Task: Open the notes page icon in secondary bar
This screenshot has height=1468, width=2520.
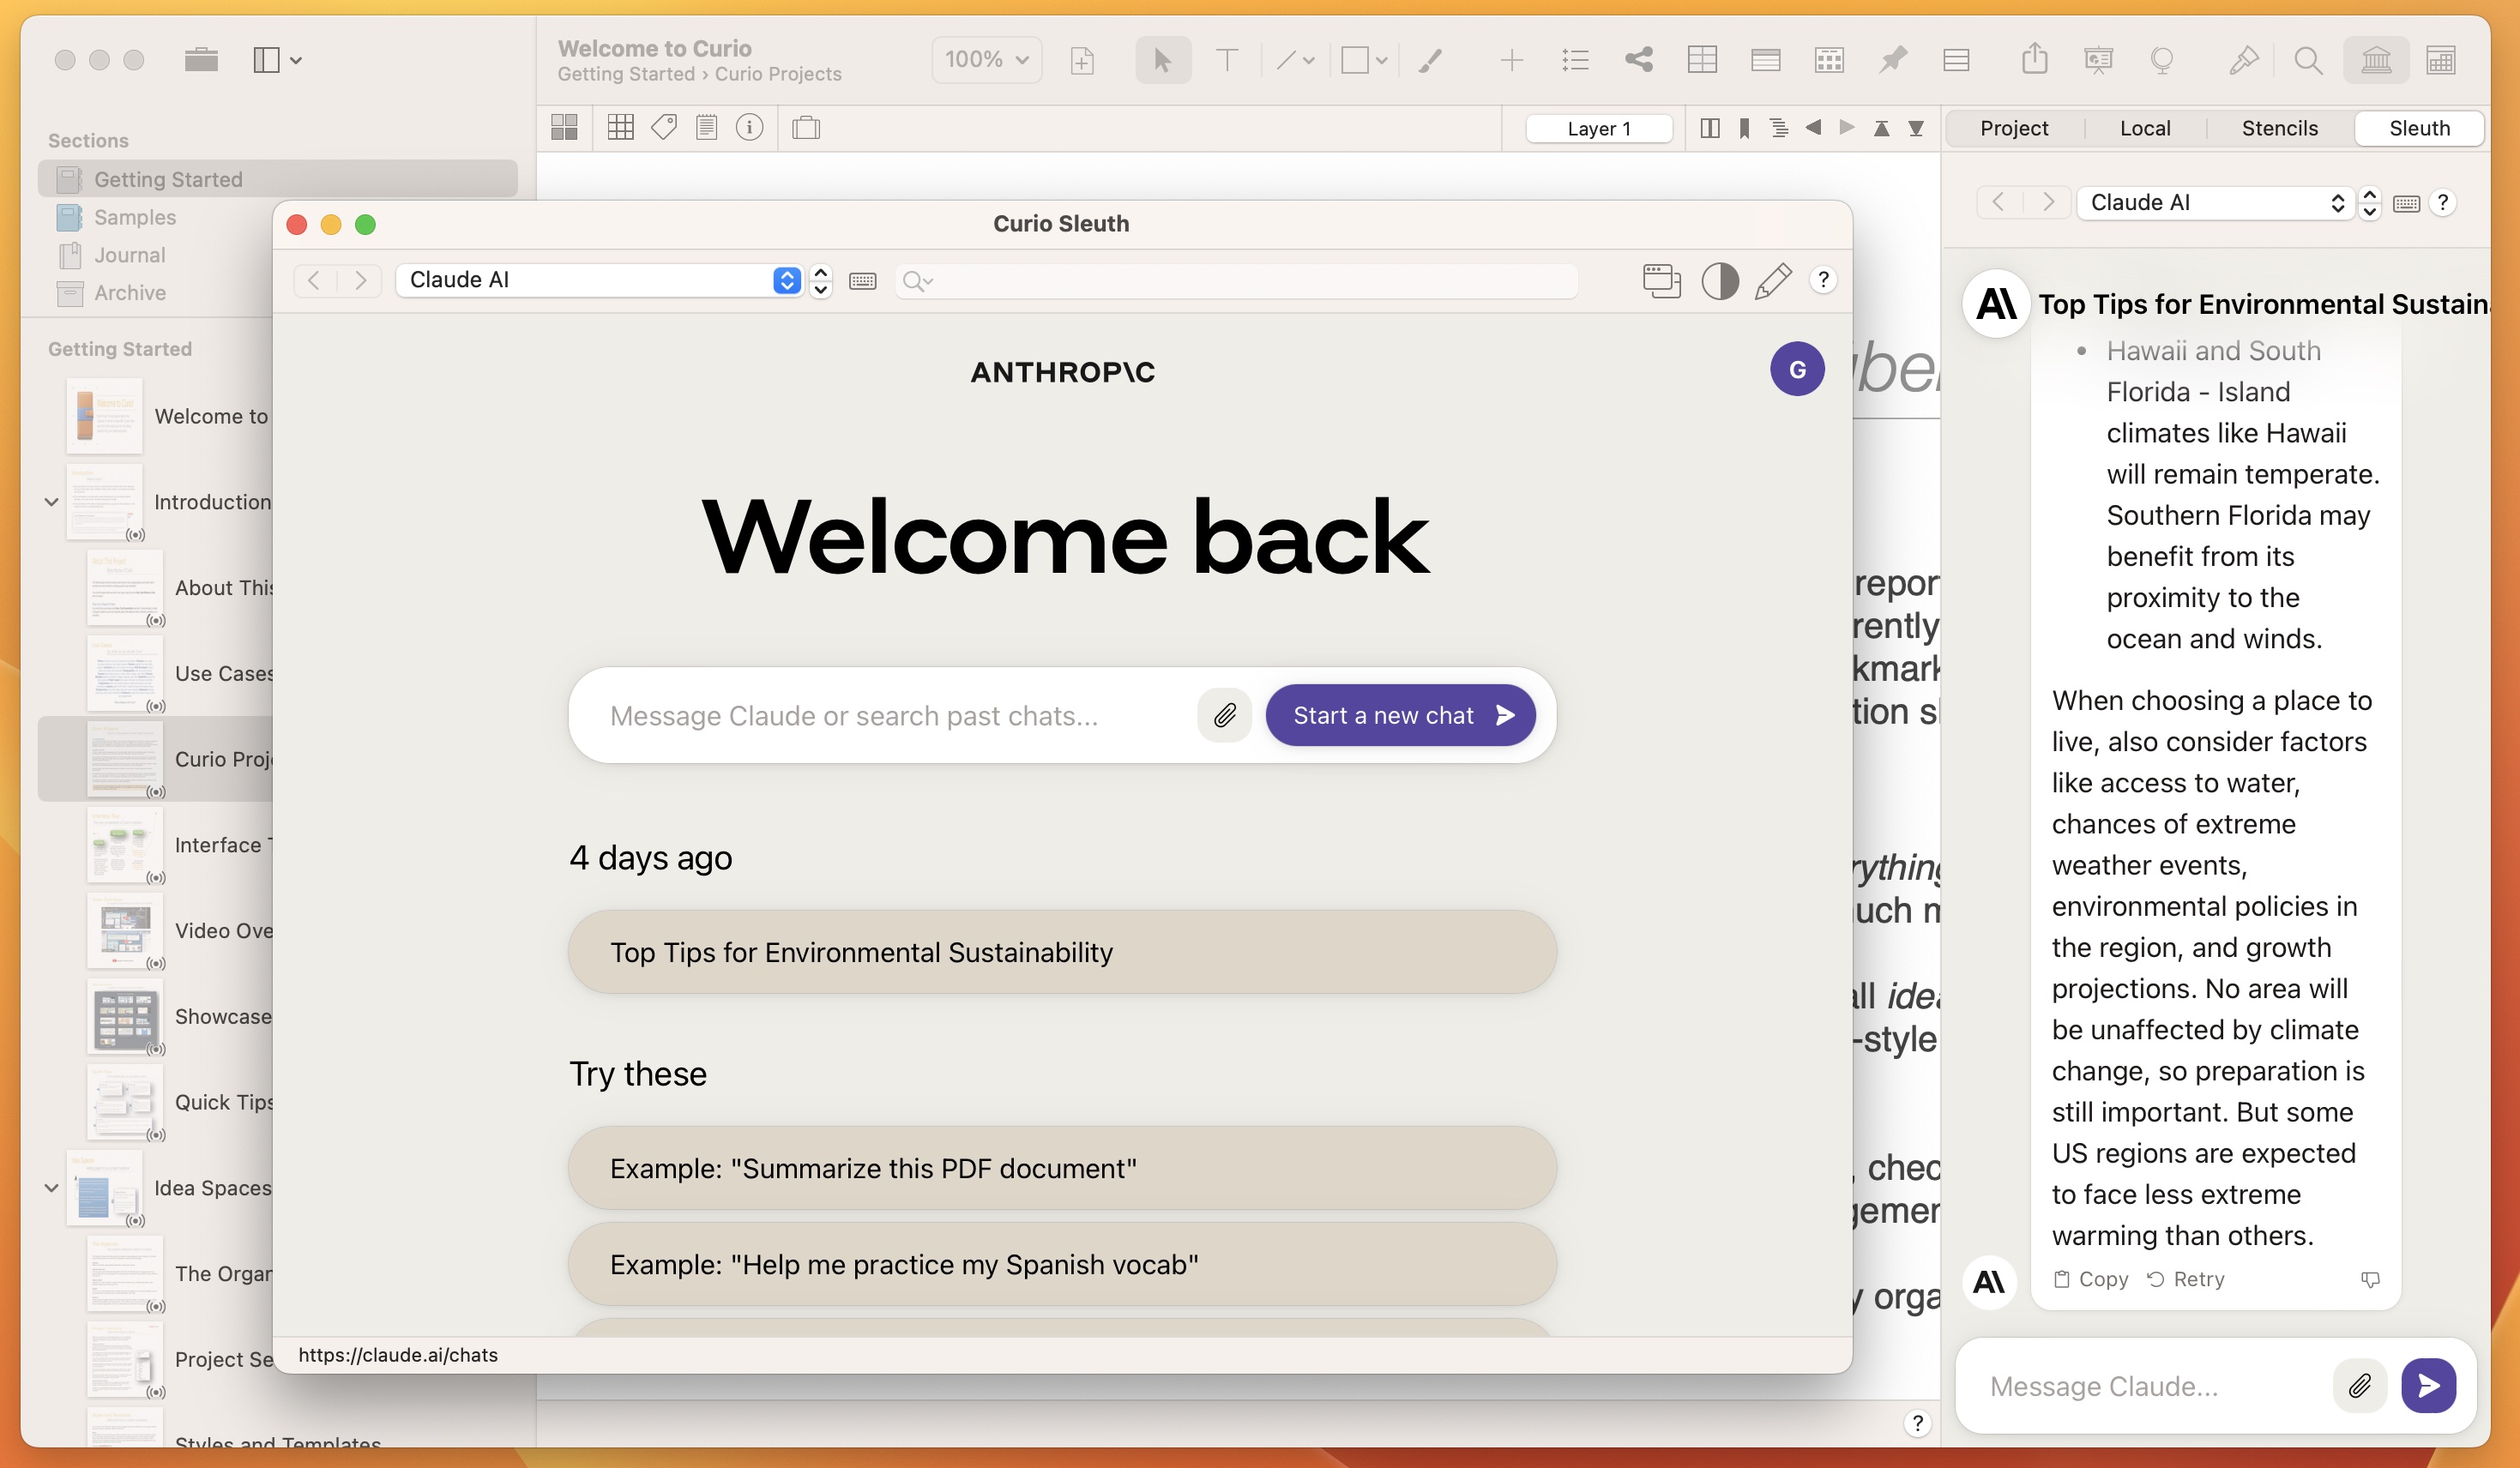Action: pyautogui.click(x=707, y=127)
